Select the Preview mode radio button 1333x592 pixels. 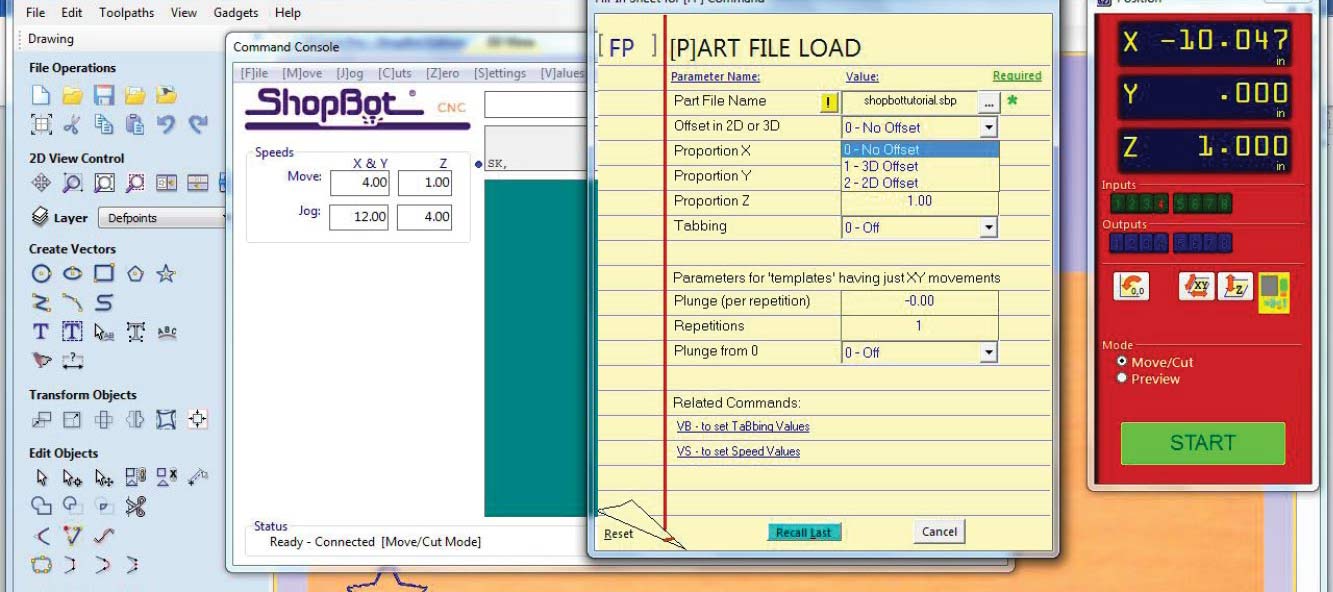[x=1122, y=378]
